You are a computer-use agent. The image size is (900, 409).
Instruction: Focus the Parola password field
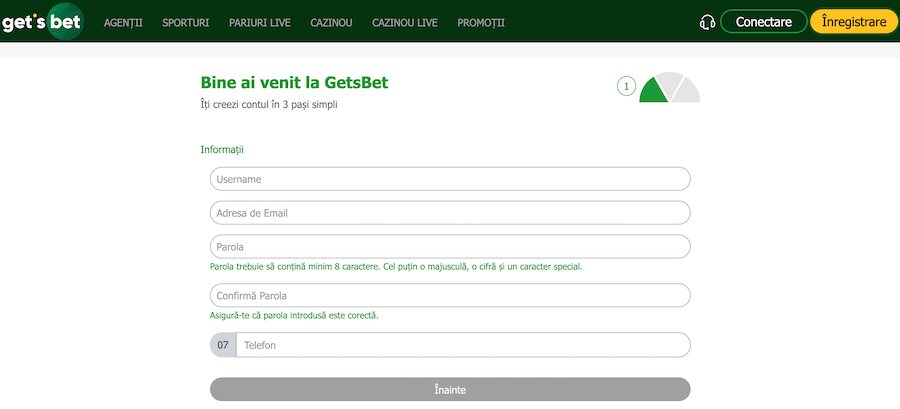[450, 247]
